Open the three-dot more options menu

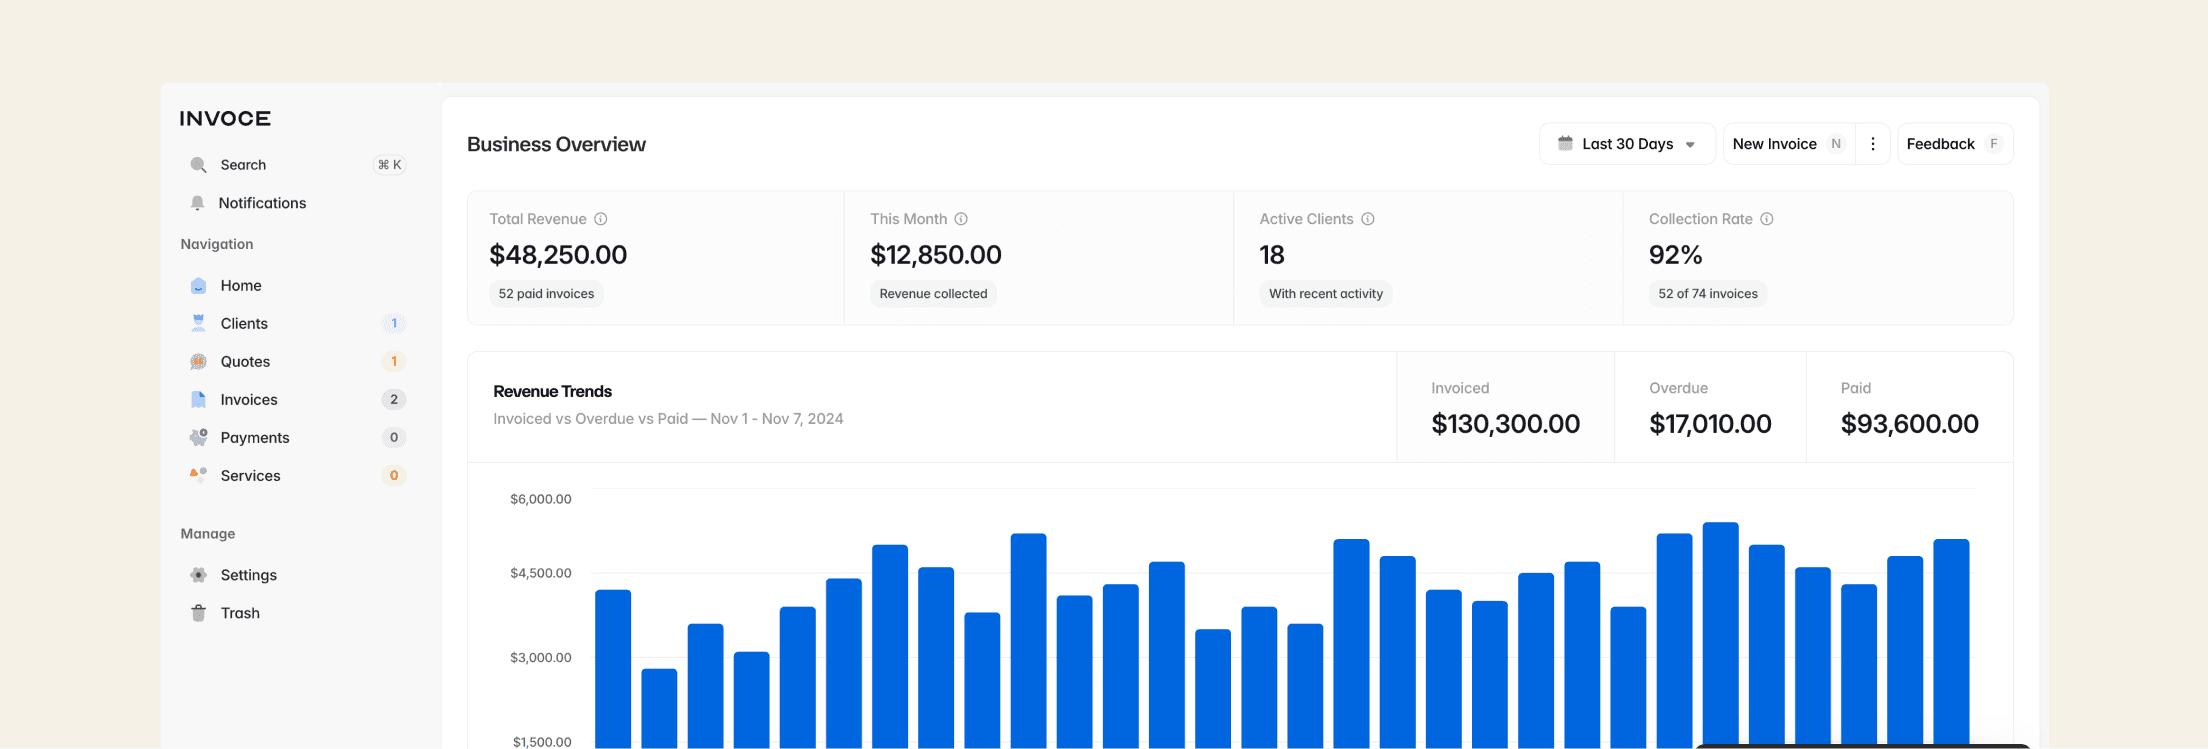[x=1873, y=144]
